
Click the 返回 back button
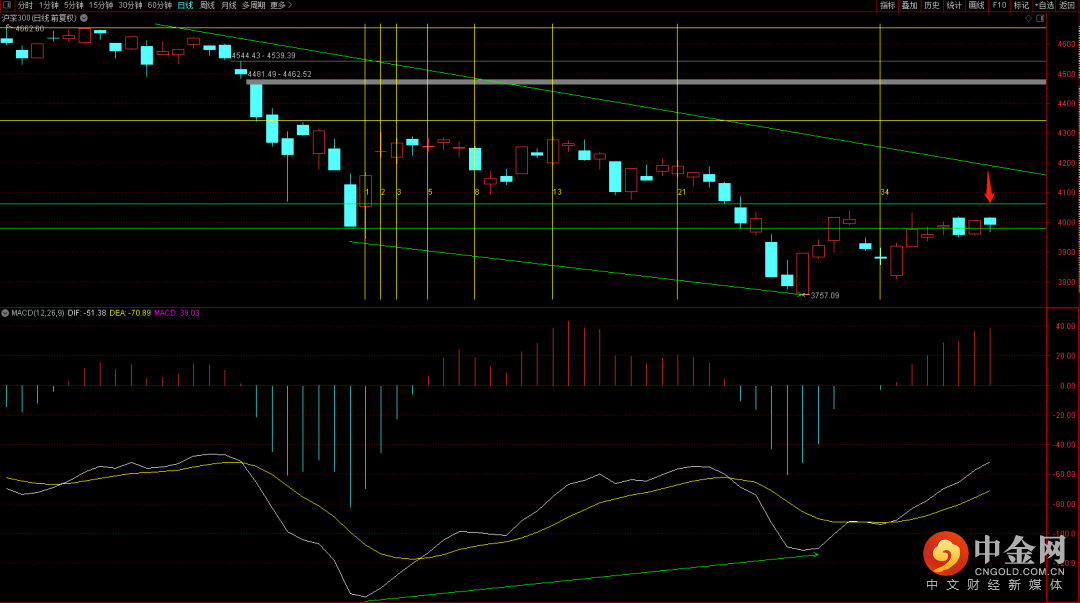coord(1067,5)
